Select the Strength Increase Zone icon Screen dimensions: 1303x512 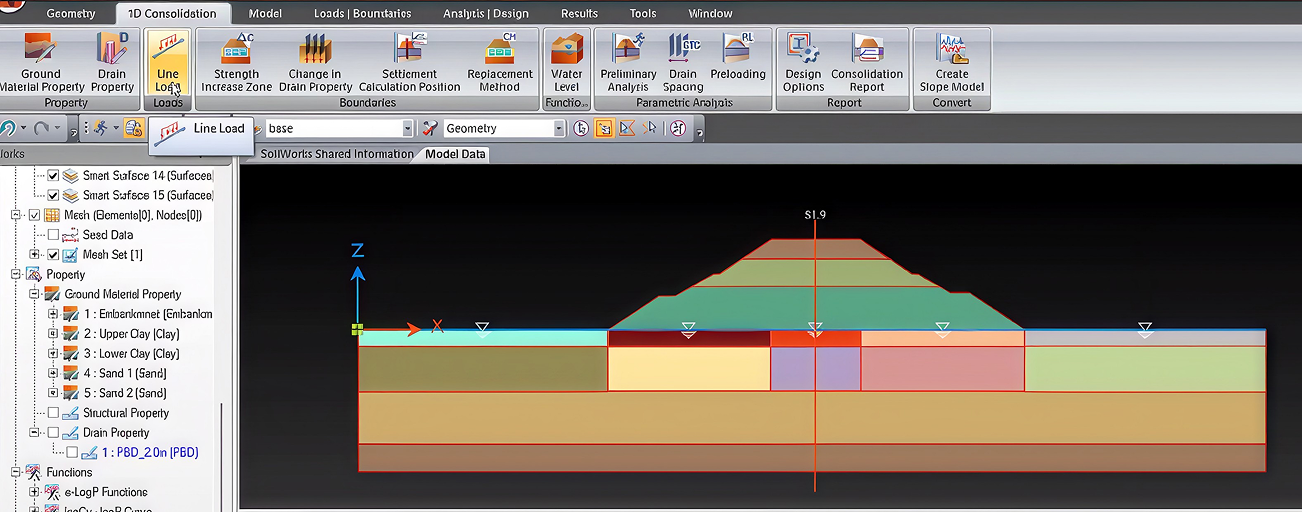[x=236, y=62]
